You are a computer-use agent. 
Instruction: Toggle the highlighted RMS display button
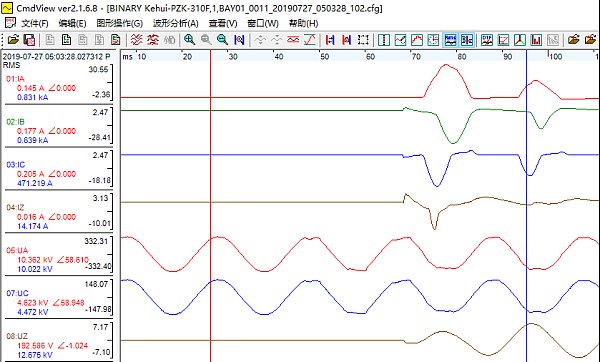[x=450, y=39]
